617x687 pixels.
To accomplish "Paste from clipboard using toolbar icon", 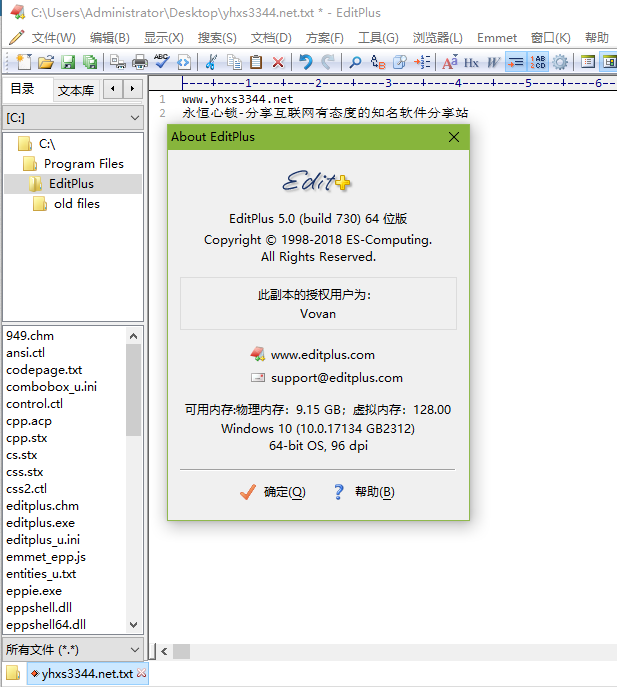I will coord(256,62).
